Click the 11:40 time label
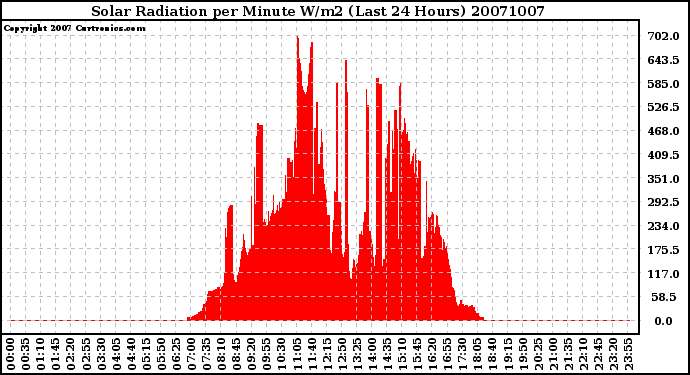 click(x=312, y=355)
